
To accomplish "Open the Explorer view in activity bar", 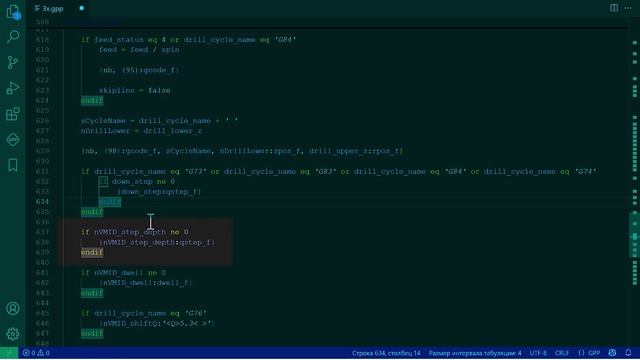I will pos(13,12).
